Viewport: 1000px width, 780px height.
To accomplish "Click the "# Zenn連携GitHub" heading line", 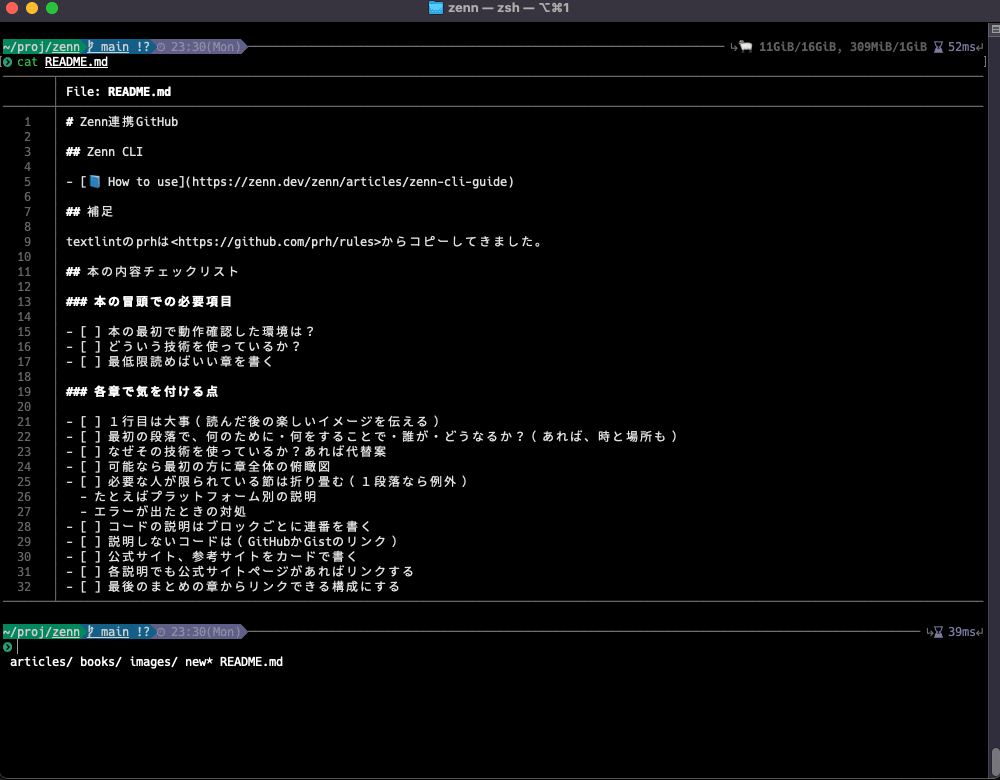I will 122,122.
